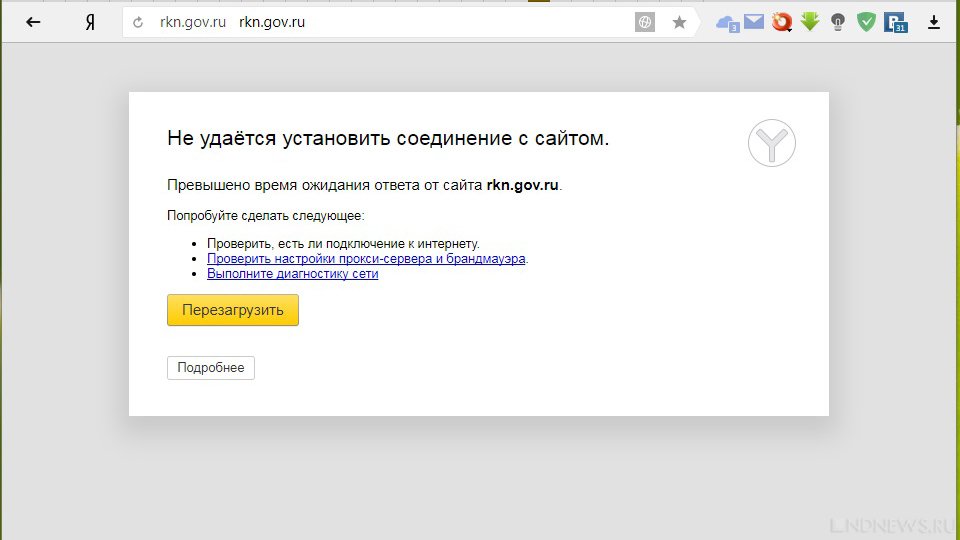Open the mail envelope extension
The height and width of the screenshot is (540, 960).
coord(754,21)
